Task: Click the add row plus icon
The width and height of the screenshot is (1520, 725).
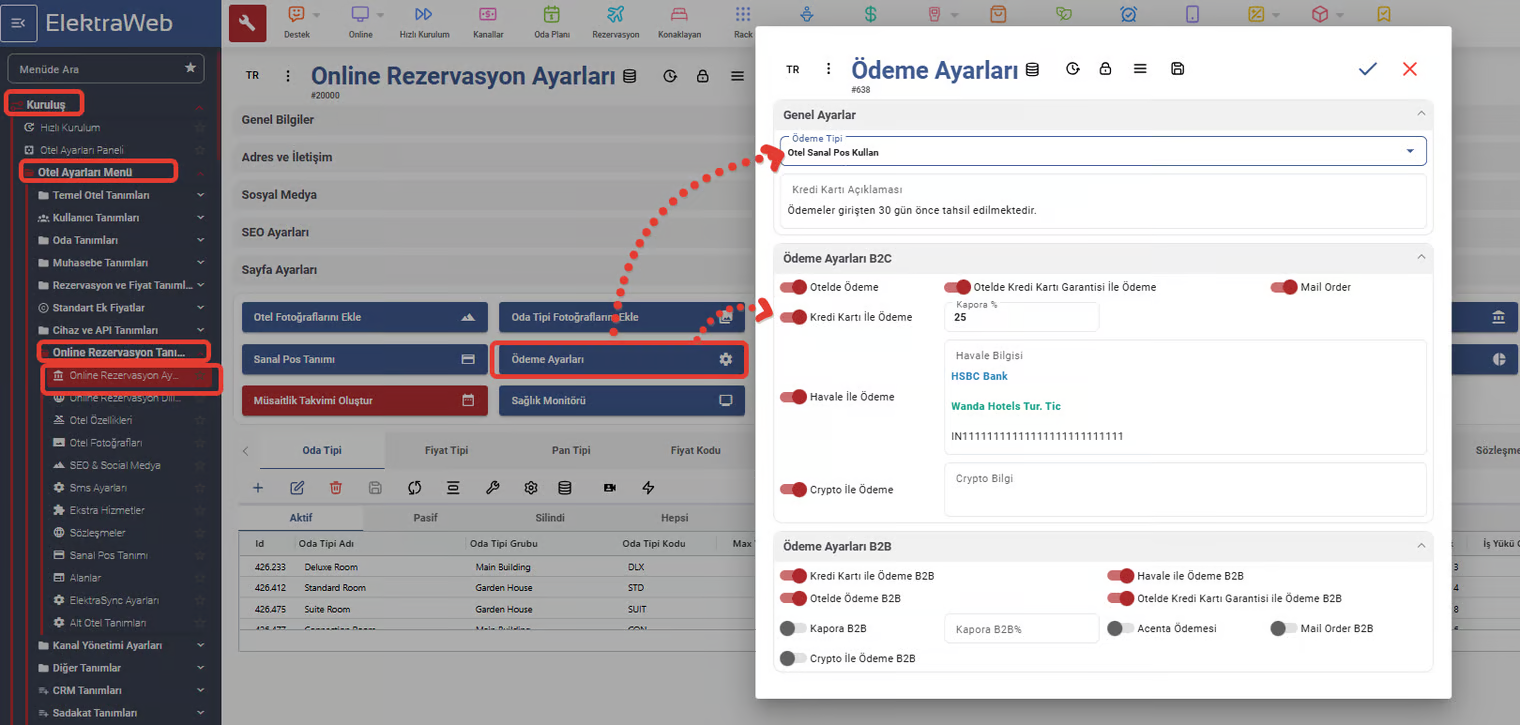Action: pos(258,487)
